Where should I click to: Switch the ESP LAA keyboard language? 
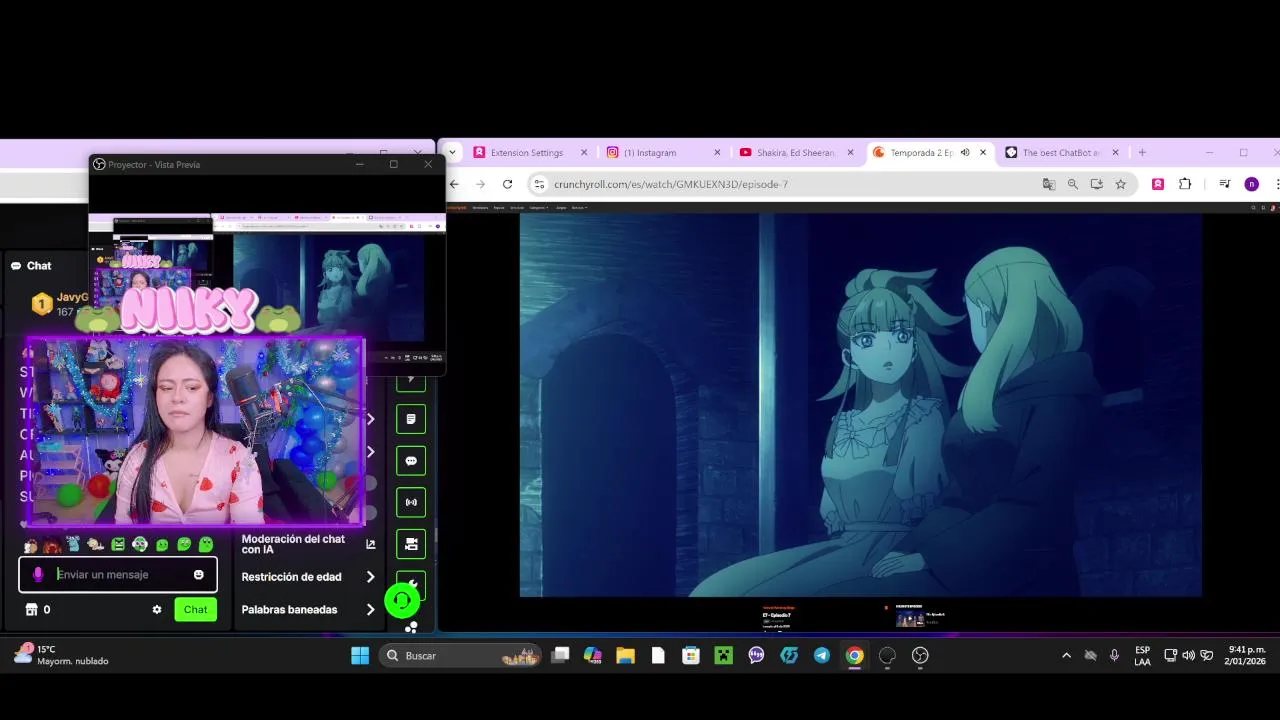coord(1142,656)
